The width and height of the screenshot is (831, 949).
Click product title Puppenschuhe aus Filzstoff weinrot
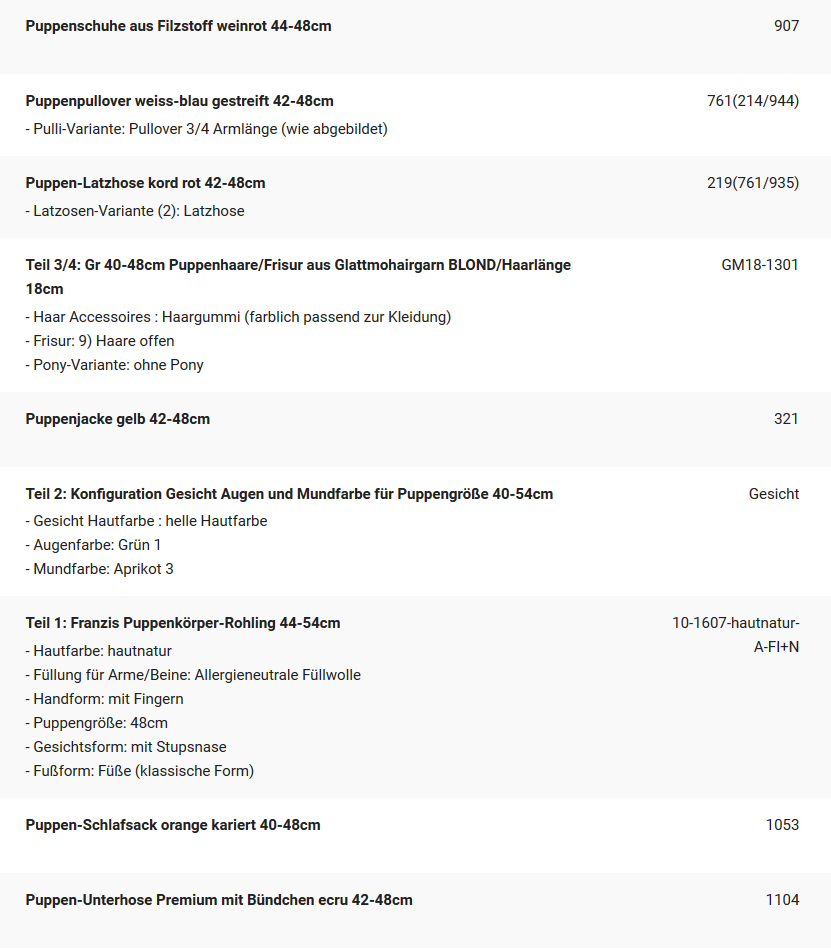point(179,26)
